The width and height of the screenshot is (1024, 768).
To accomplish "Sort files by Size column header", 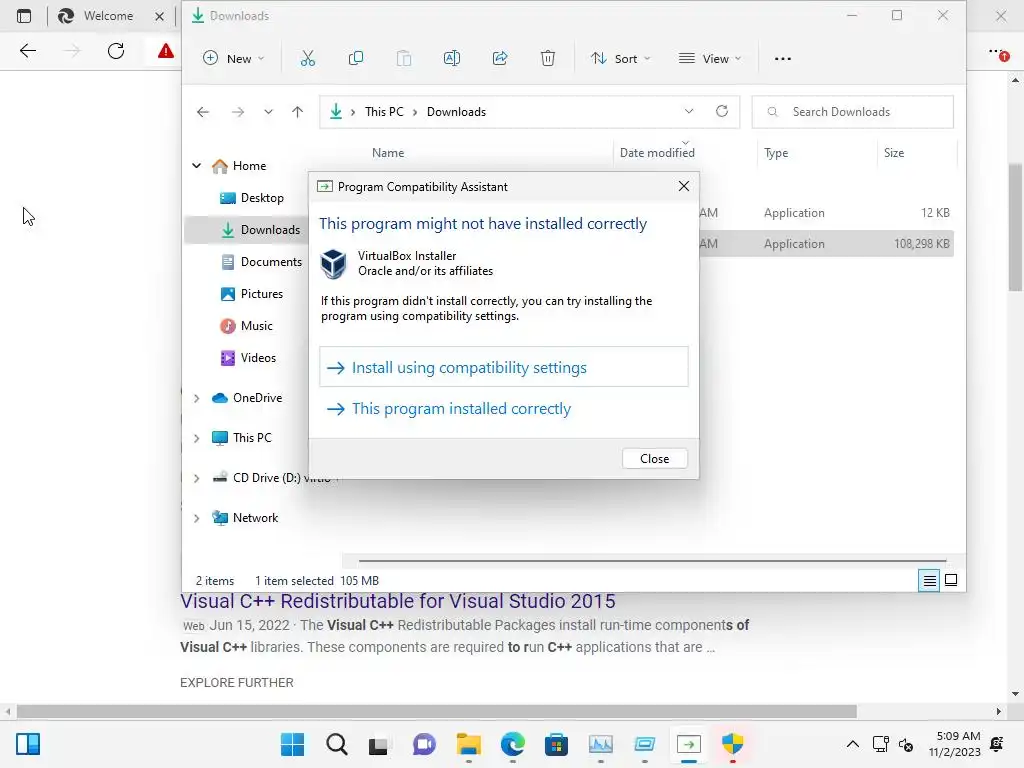I will pos(894,153).
